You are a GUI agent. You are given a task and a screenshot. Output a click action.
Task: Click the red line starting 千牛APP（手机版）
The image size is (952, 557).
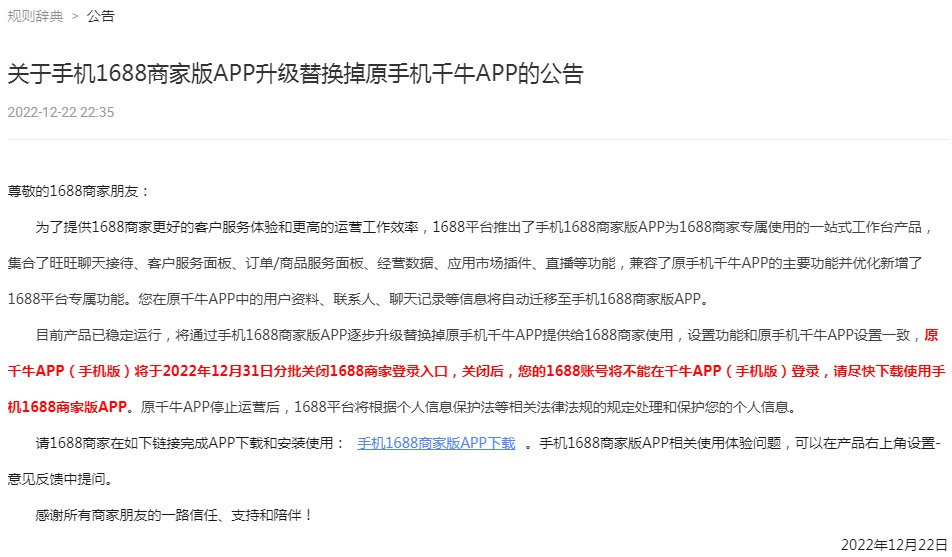click(476, 371)
